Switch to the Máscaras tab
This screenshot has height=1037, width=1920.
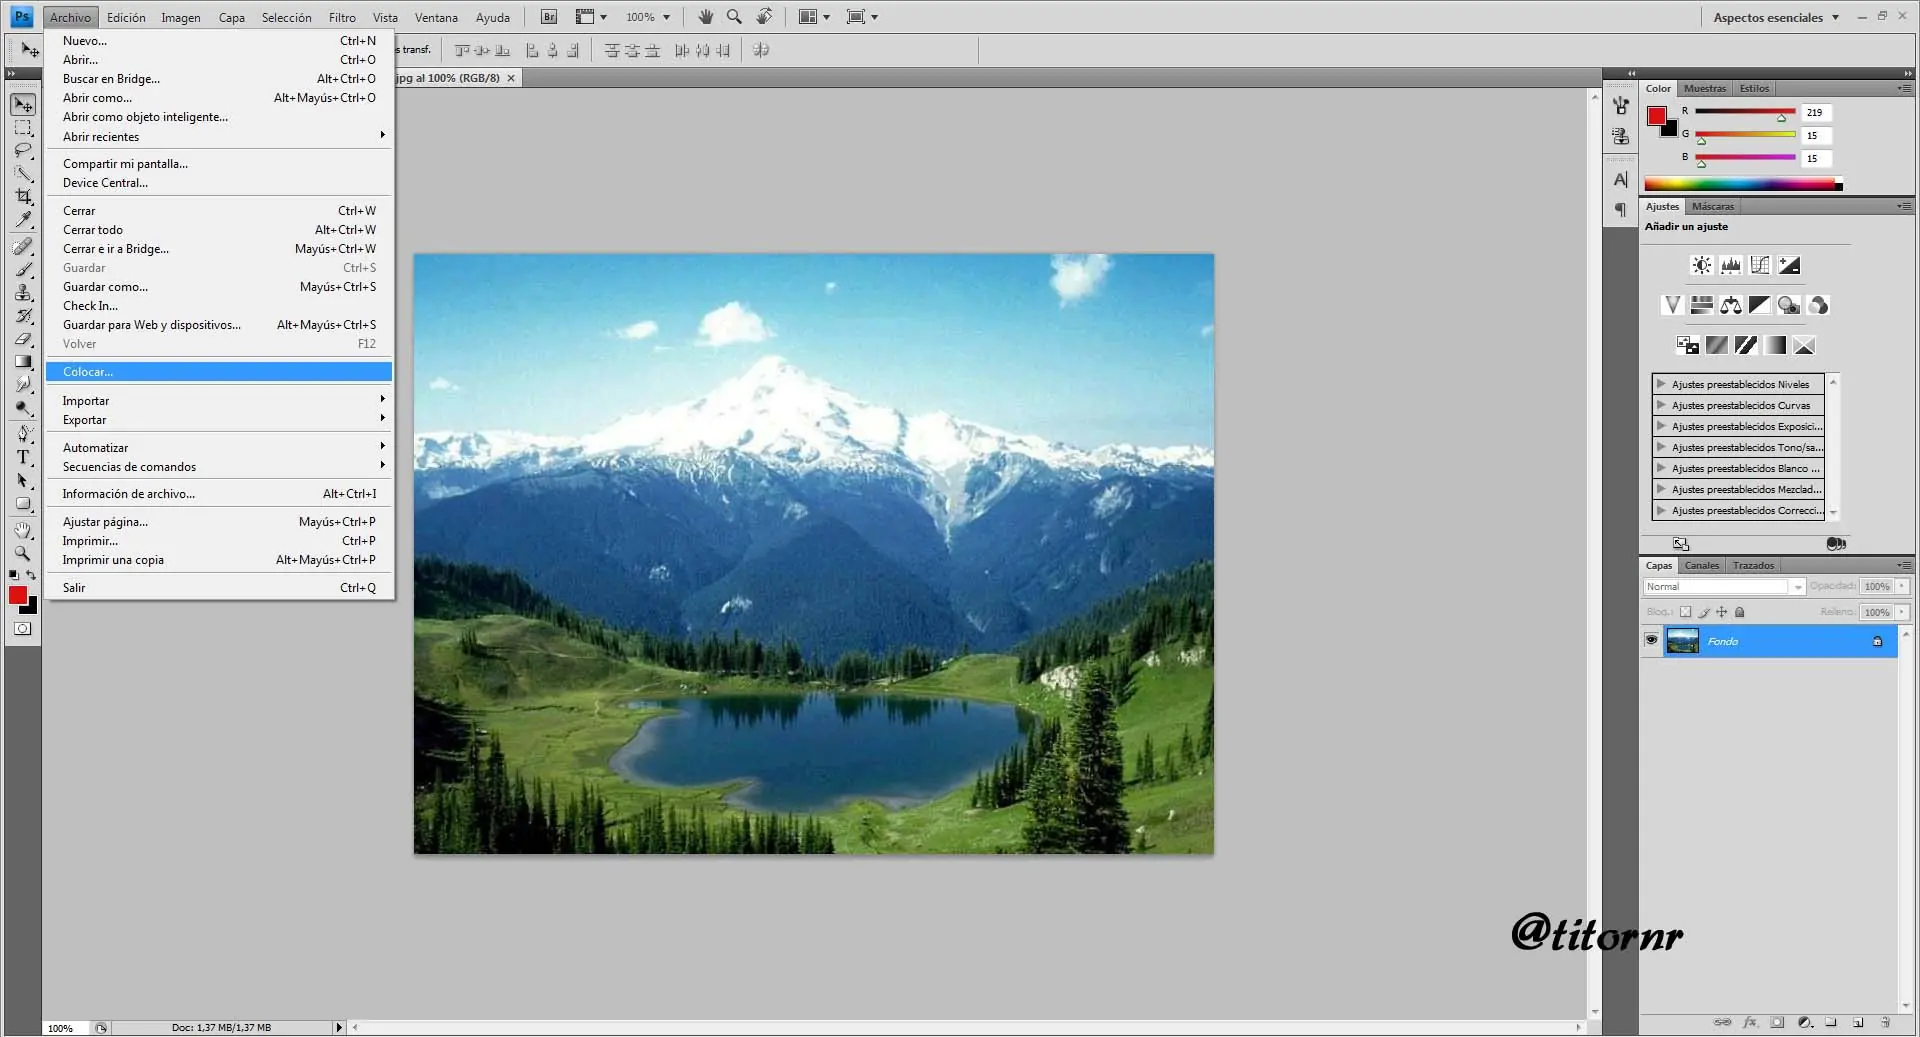[x=1713, y=206]
